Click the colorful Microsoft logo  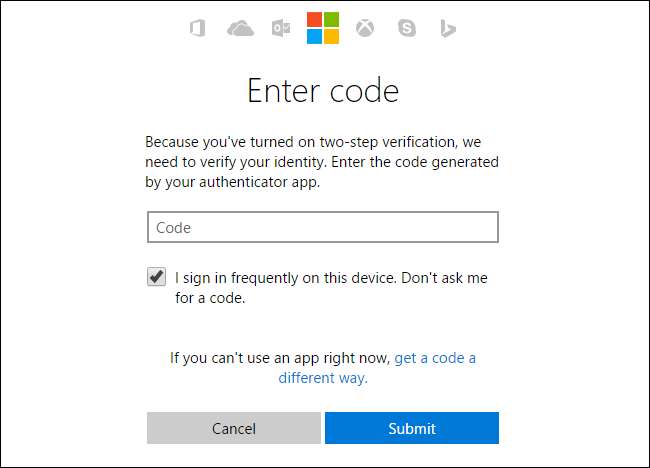pyautogui.click(x=323, y=28)
